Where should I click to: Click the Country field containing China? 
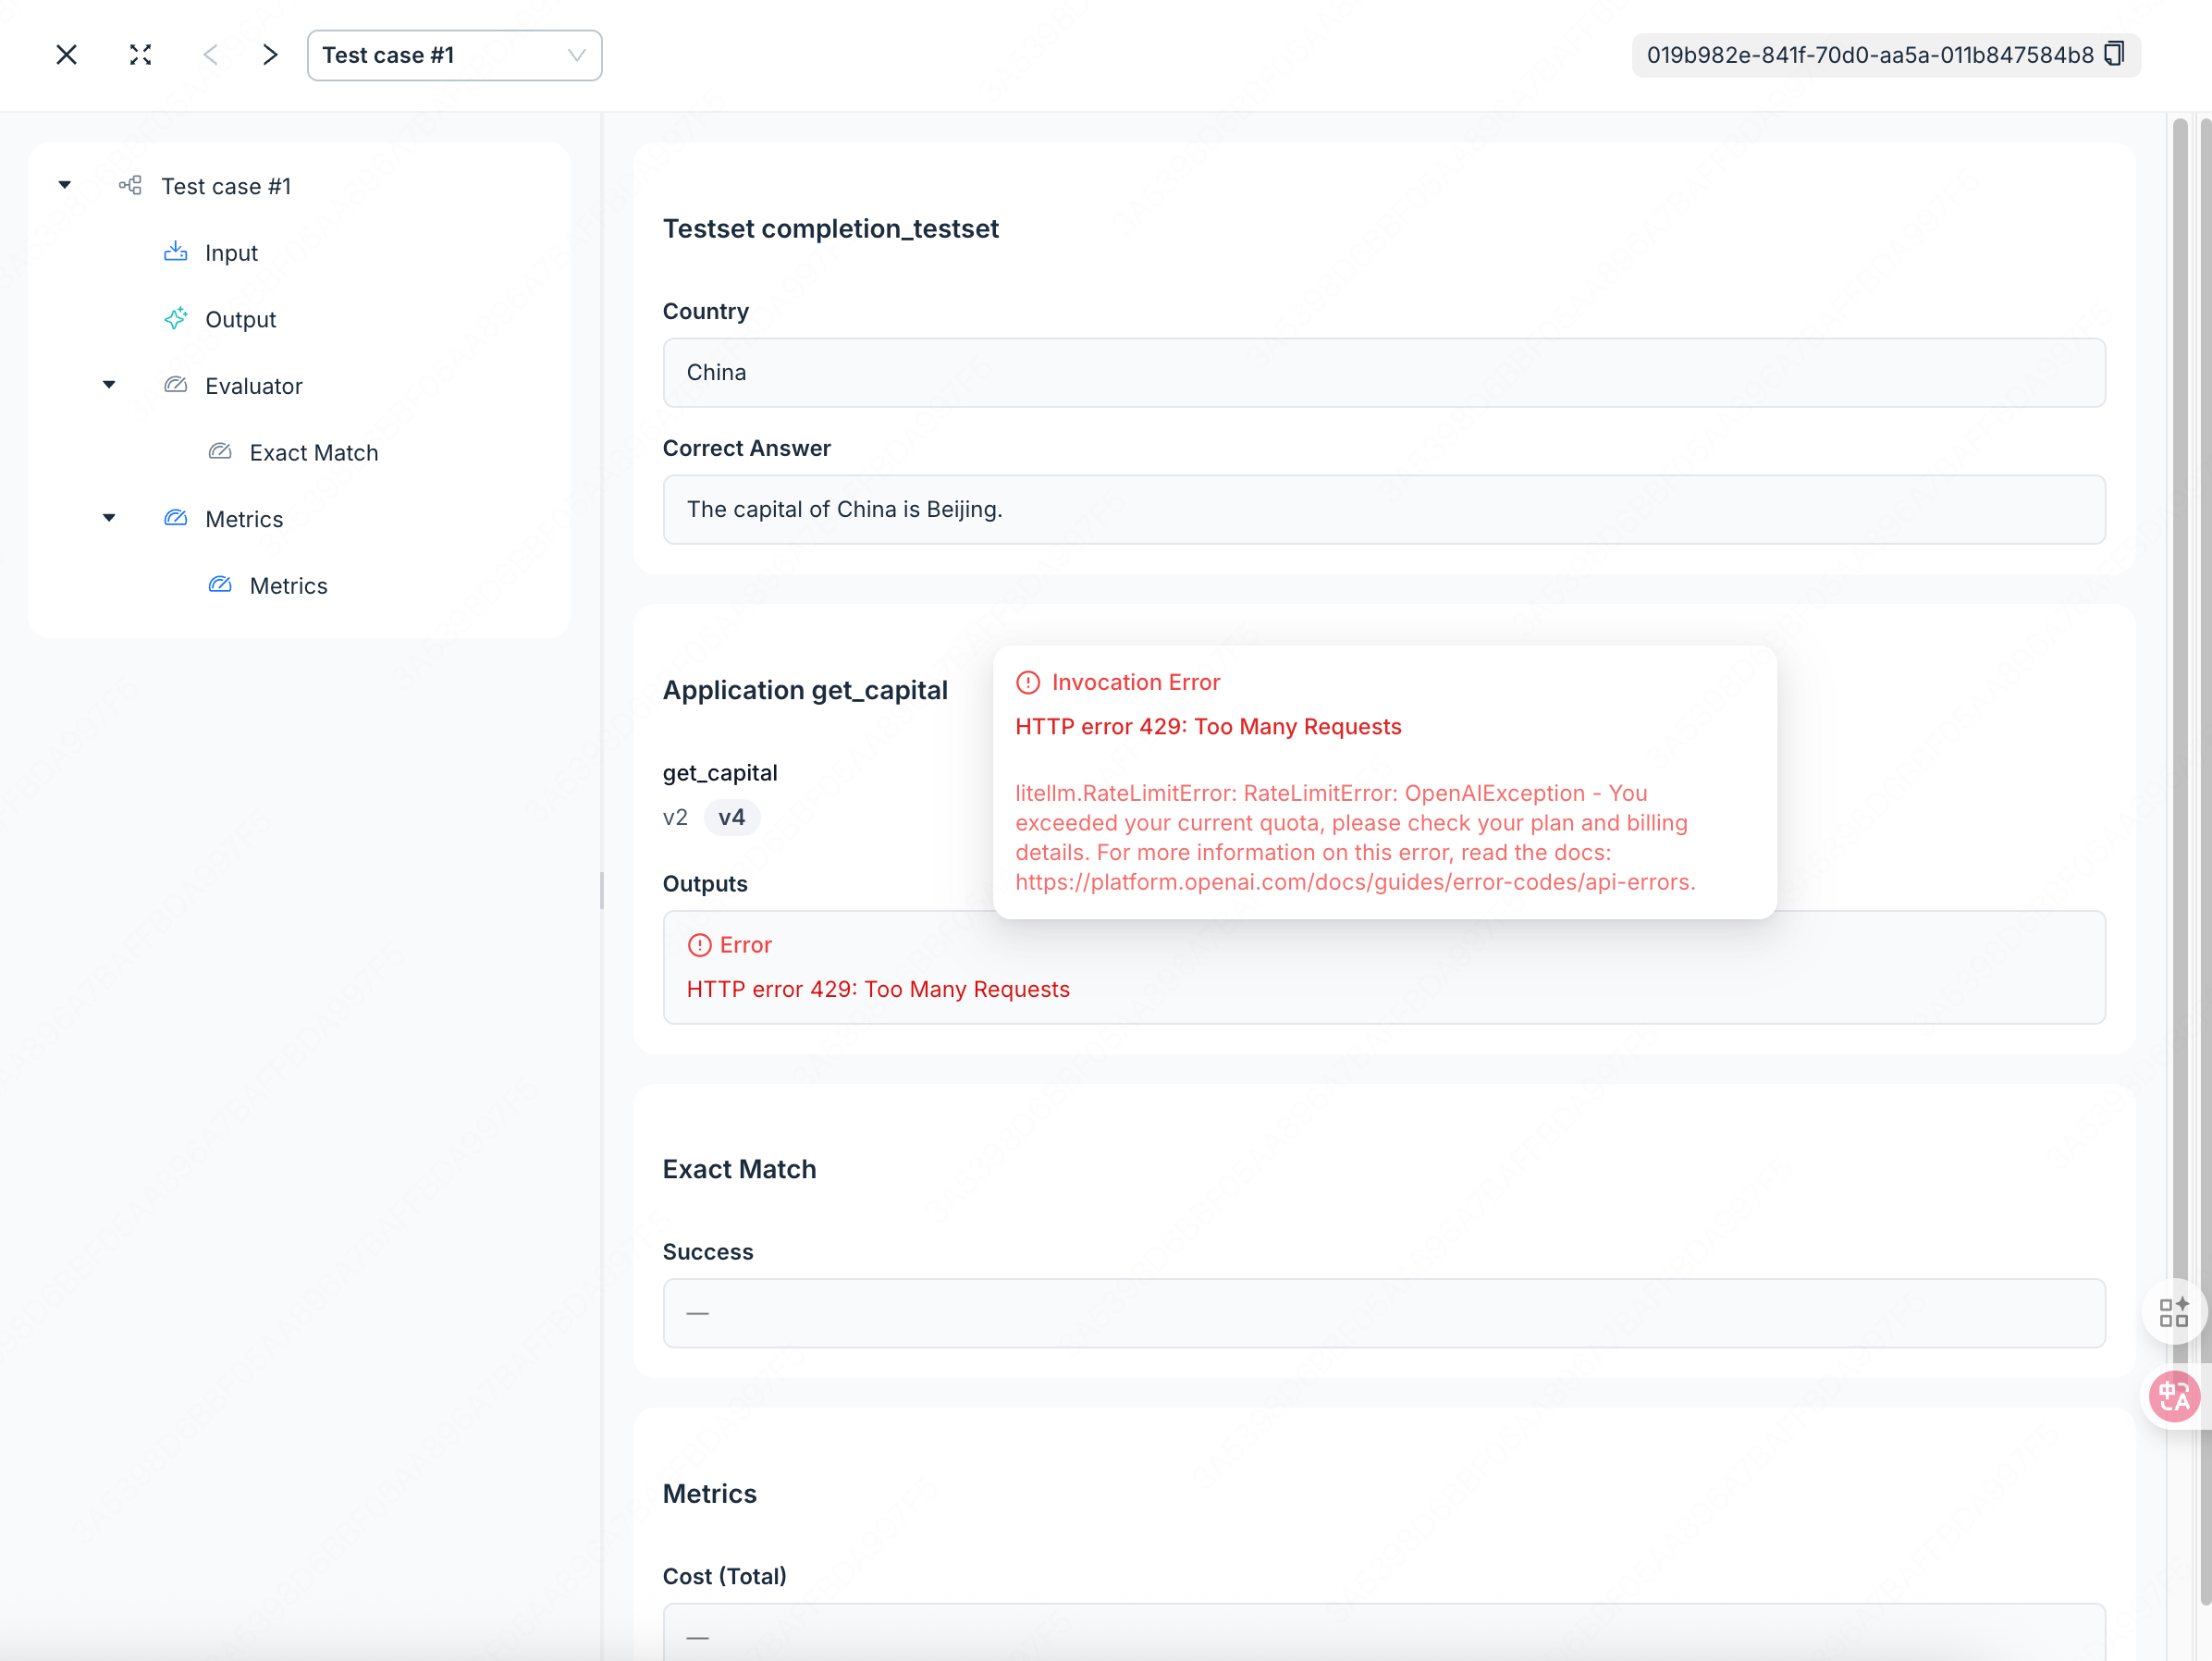(x=1383, y=372)
